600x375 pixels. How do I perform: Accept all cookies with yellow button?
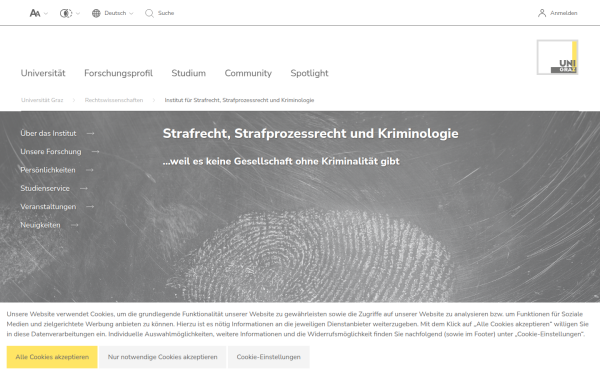(52, 357)
